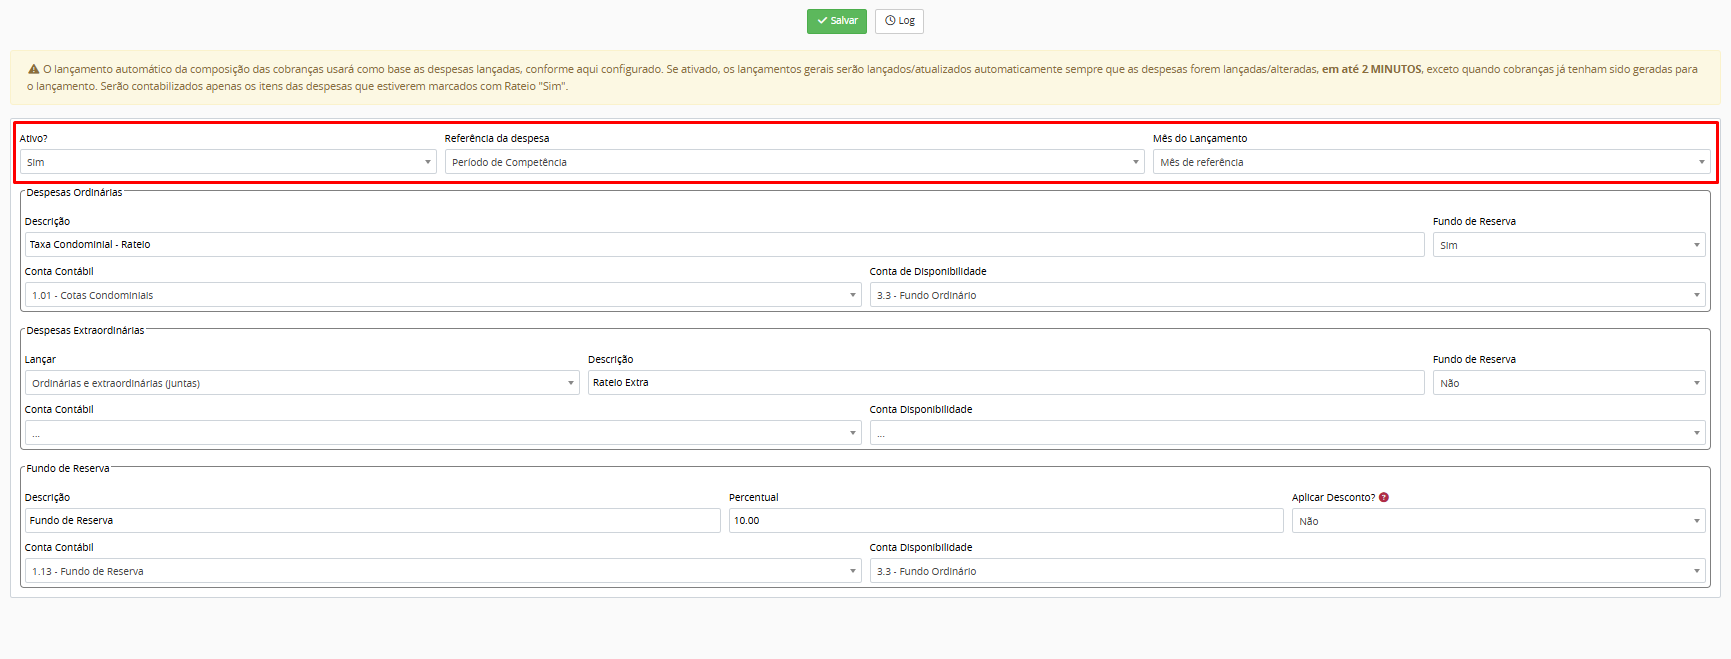Open the Log history button
Screen dimensions: 1731x659
[x=899, y=21]
